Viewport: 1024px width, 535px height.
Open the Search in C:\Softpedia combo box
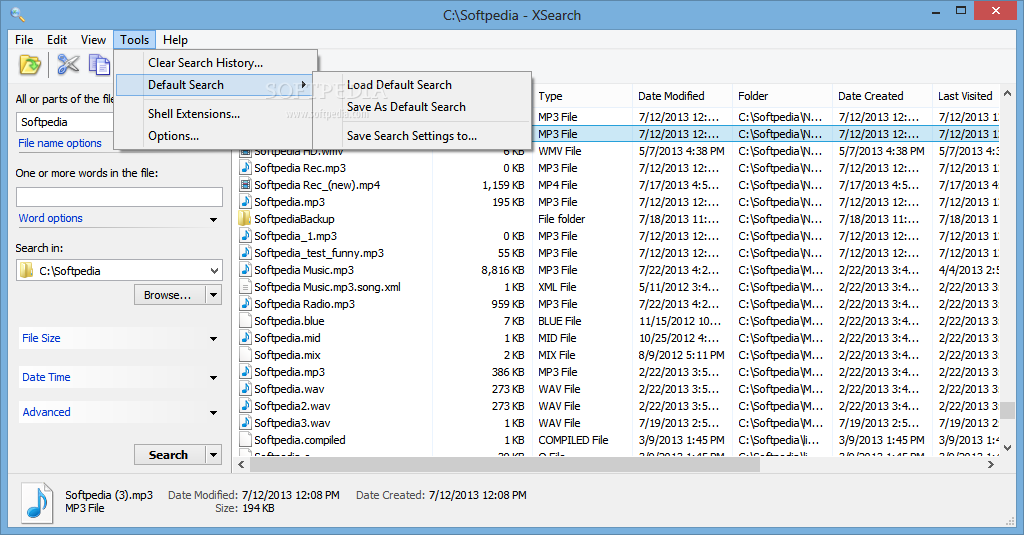[x=119, y=270]
